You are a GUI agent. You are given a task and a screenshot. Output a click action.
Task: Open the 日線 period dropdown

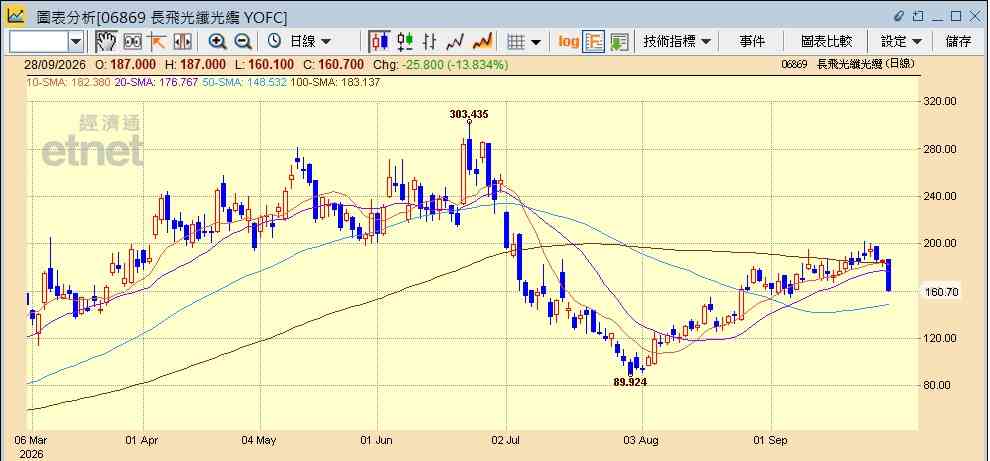point(309,42)
